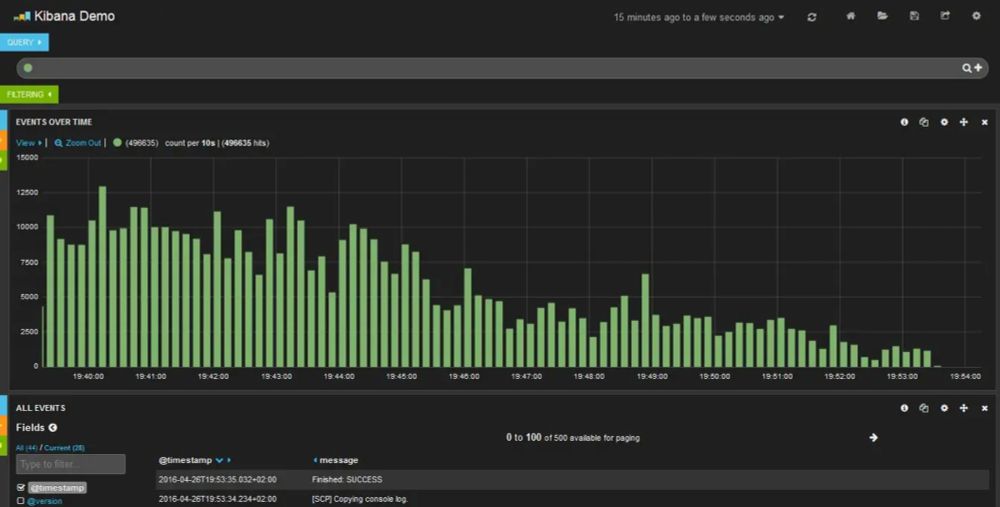Show All (44) fields

point(27,448)
